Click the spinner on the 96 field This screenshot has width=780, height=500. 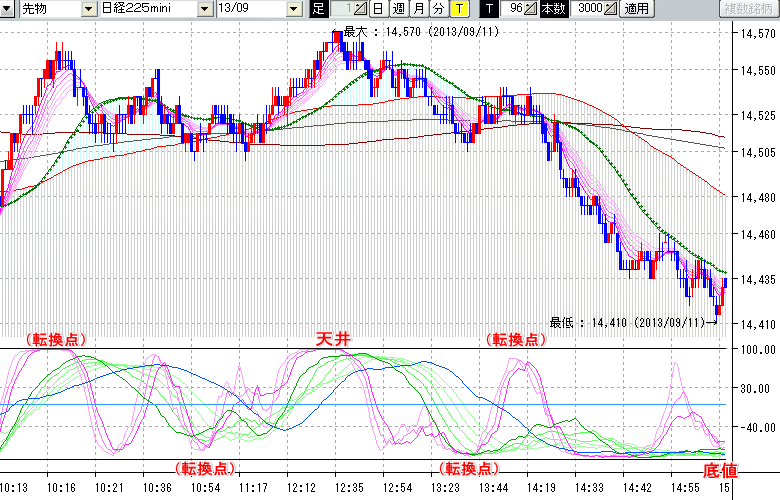pyautogui.click(x=531, y=9)
